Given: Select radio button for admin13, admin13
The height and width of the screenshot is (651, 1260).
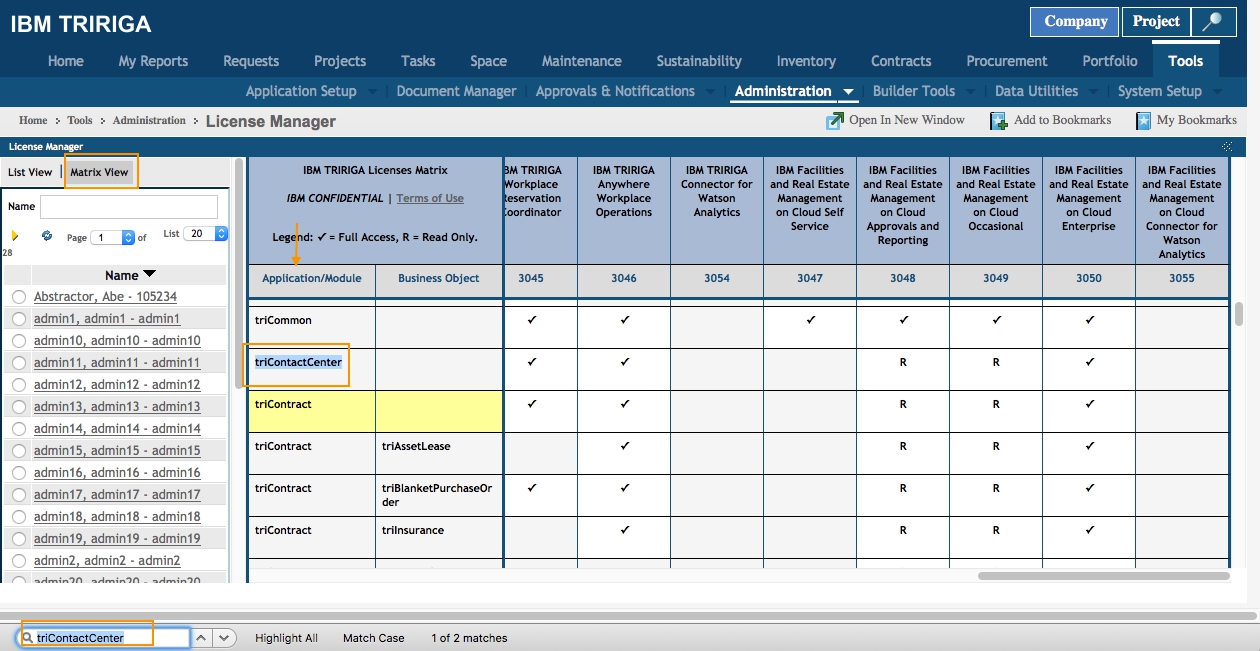Looking at the screenshot, I should (18, 407).
